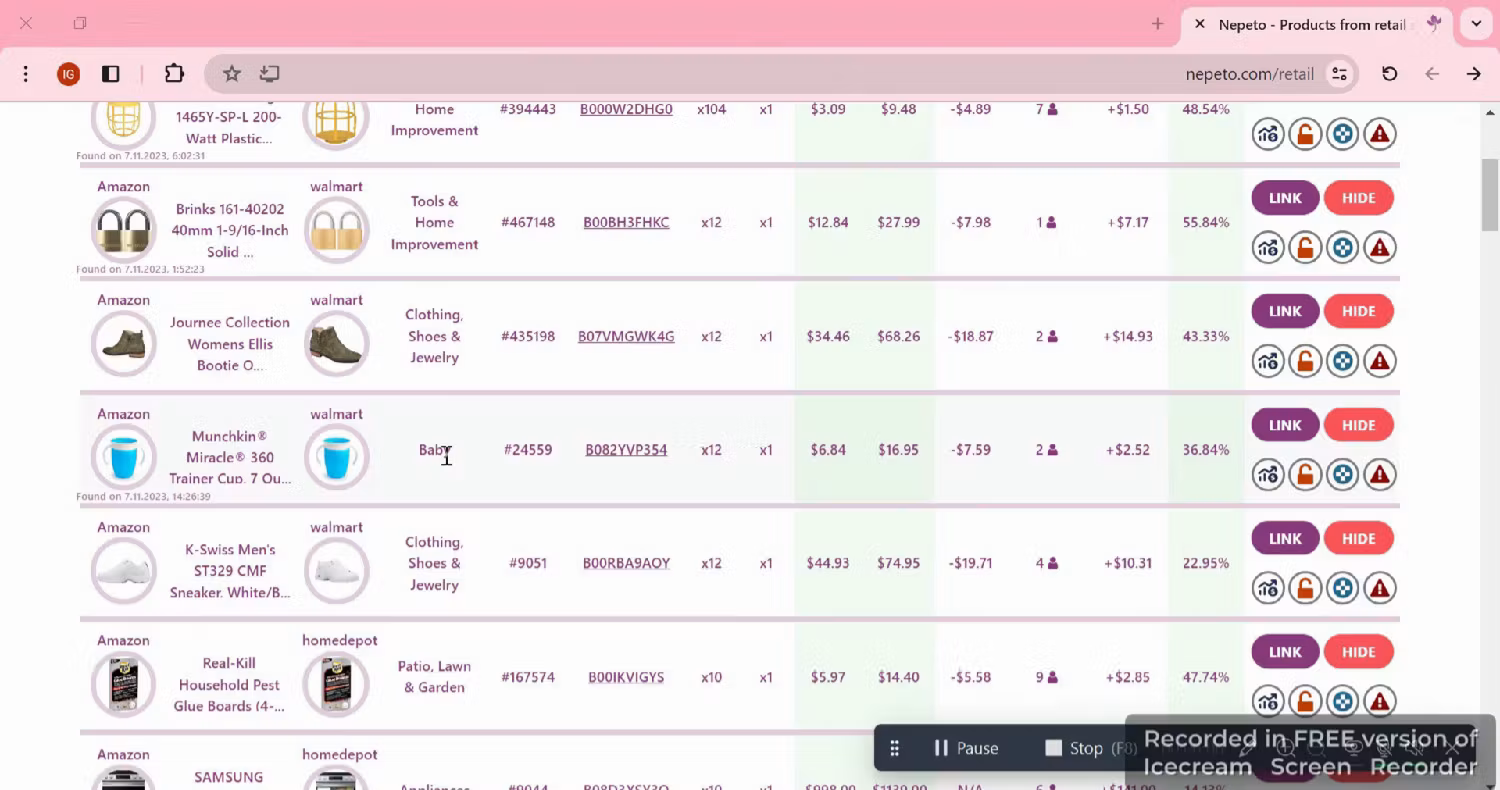Toggle the browser side panel icon
The height and width of the screenshot is (790, 1500).
click(x=111, y=74)
